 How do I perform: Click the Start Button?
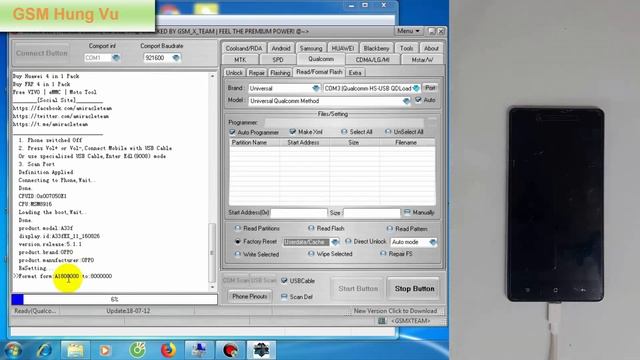click(358, 289)
